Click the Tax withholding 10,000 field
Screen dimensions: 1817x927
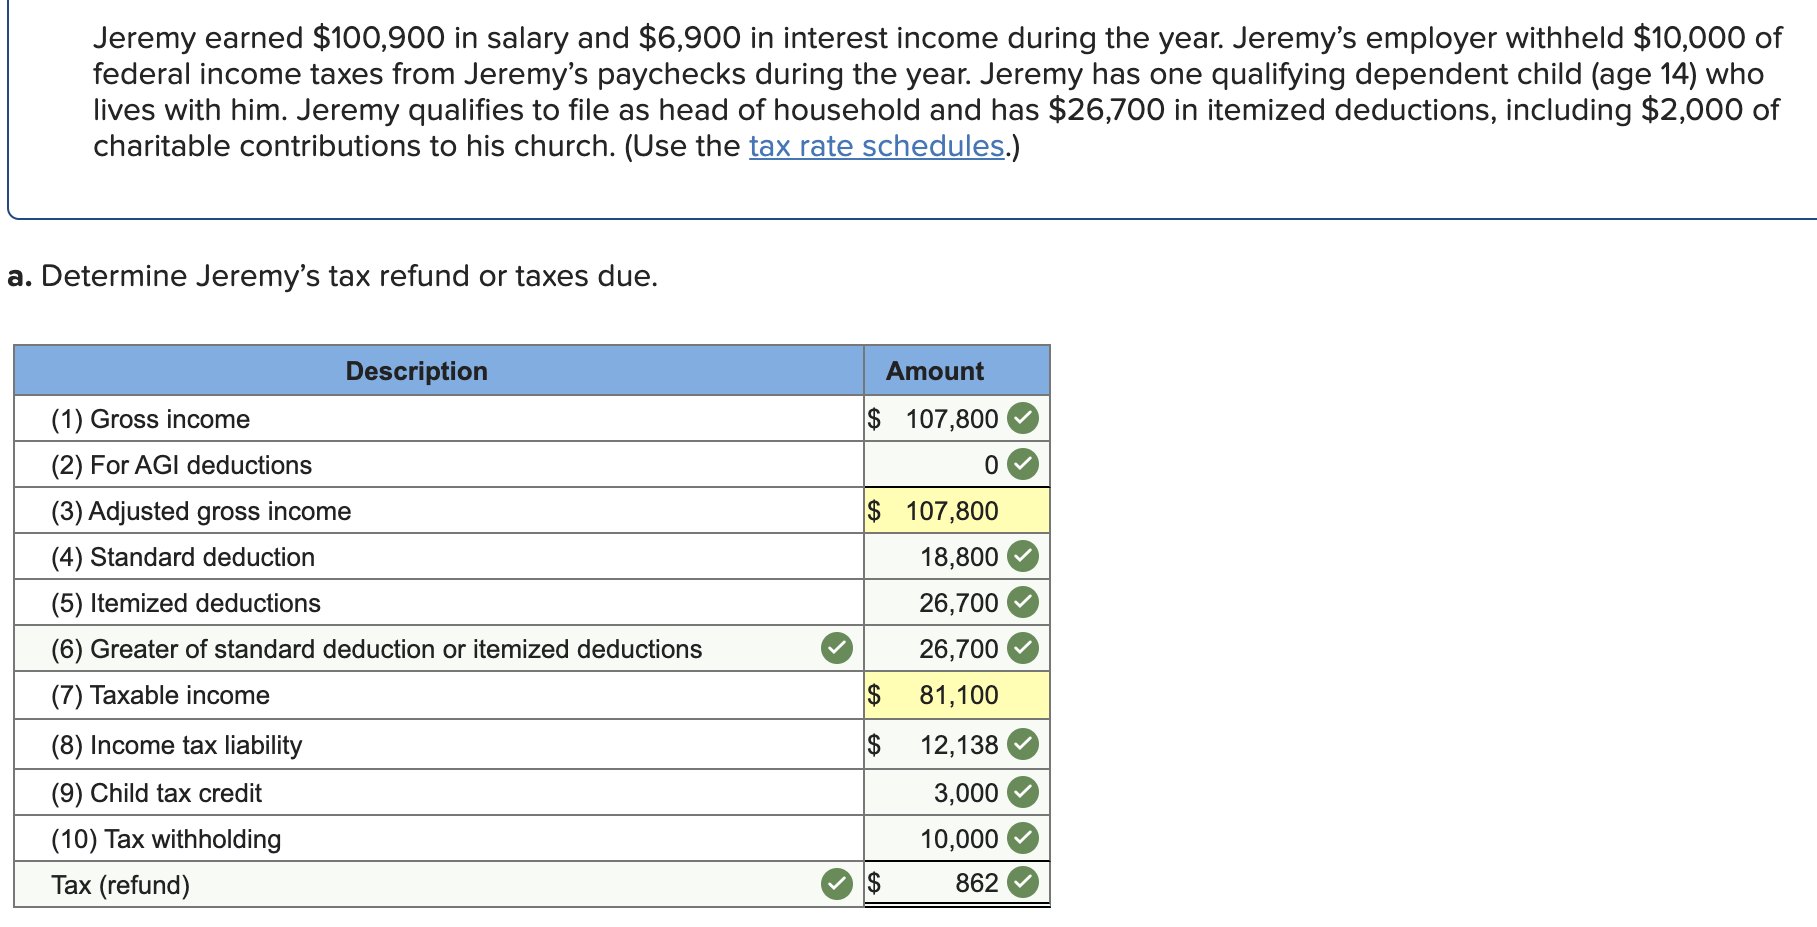click(957, 838)
